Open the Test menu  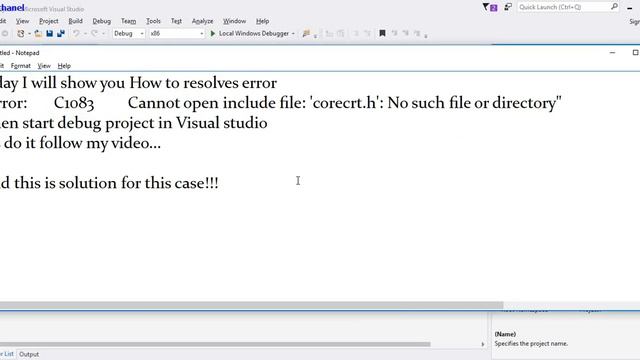(x=176, y=21)
